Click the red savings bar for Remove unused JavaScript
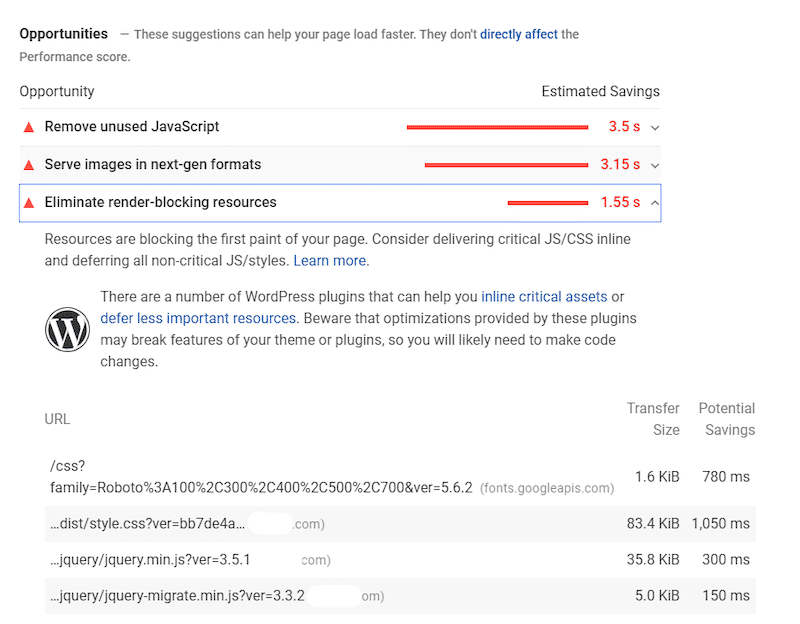 point(497,127)
